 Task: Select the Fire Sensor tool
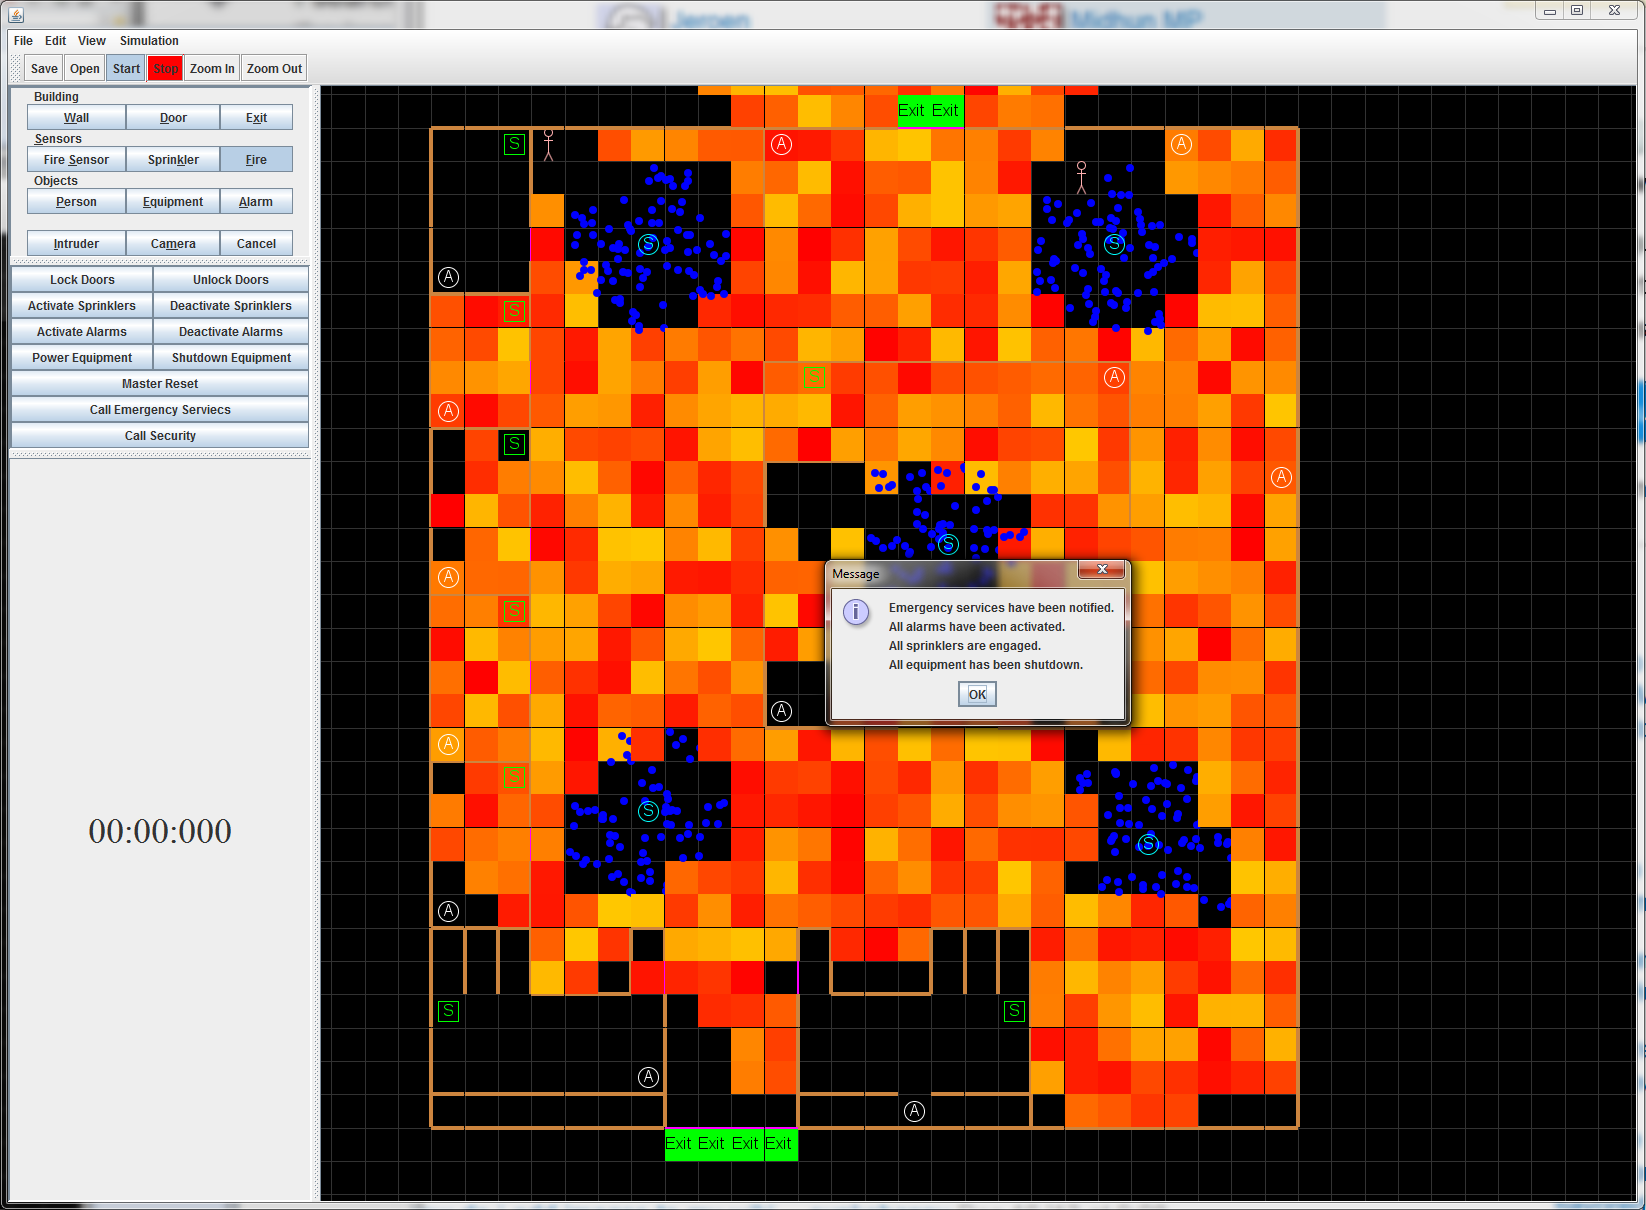(77, 159)
